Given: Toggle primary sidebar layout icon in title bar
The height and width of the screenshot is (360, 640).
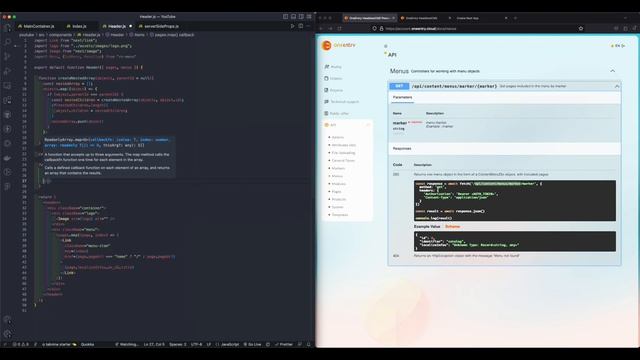Looking at the screenshot, I should (x=286, y=17).
